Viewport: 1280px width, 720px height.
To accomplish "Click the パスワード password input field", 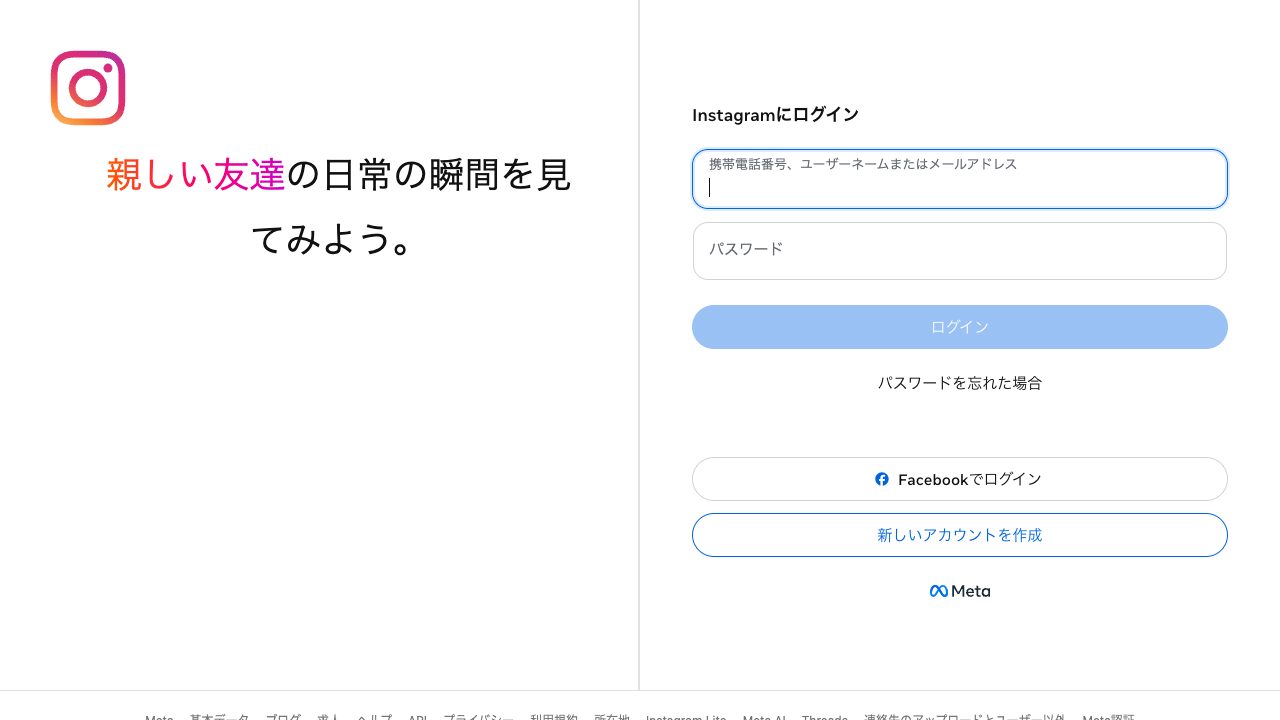I will 959,251.
